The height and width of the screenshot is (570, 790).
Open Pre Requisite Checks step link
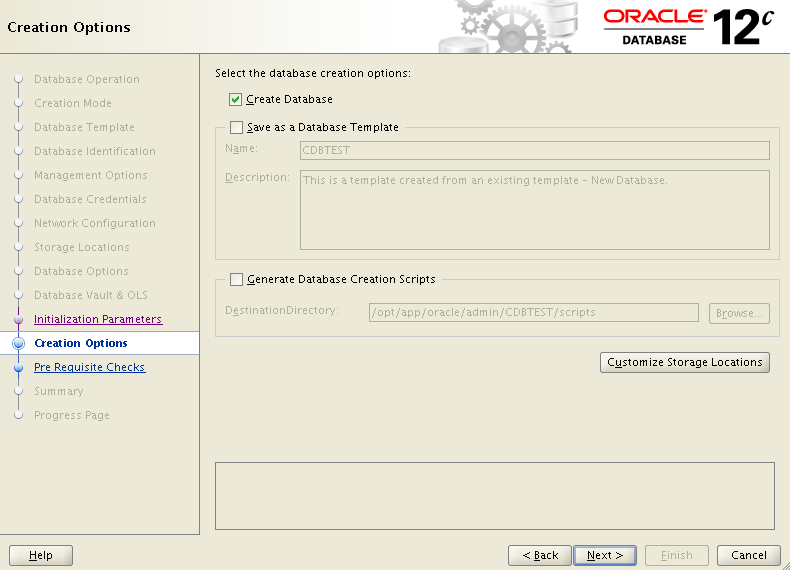pos(89,367)
